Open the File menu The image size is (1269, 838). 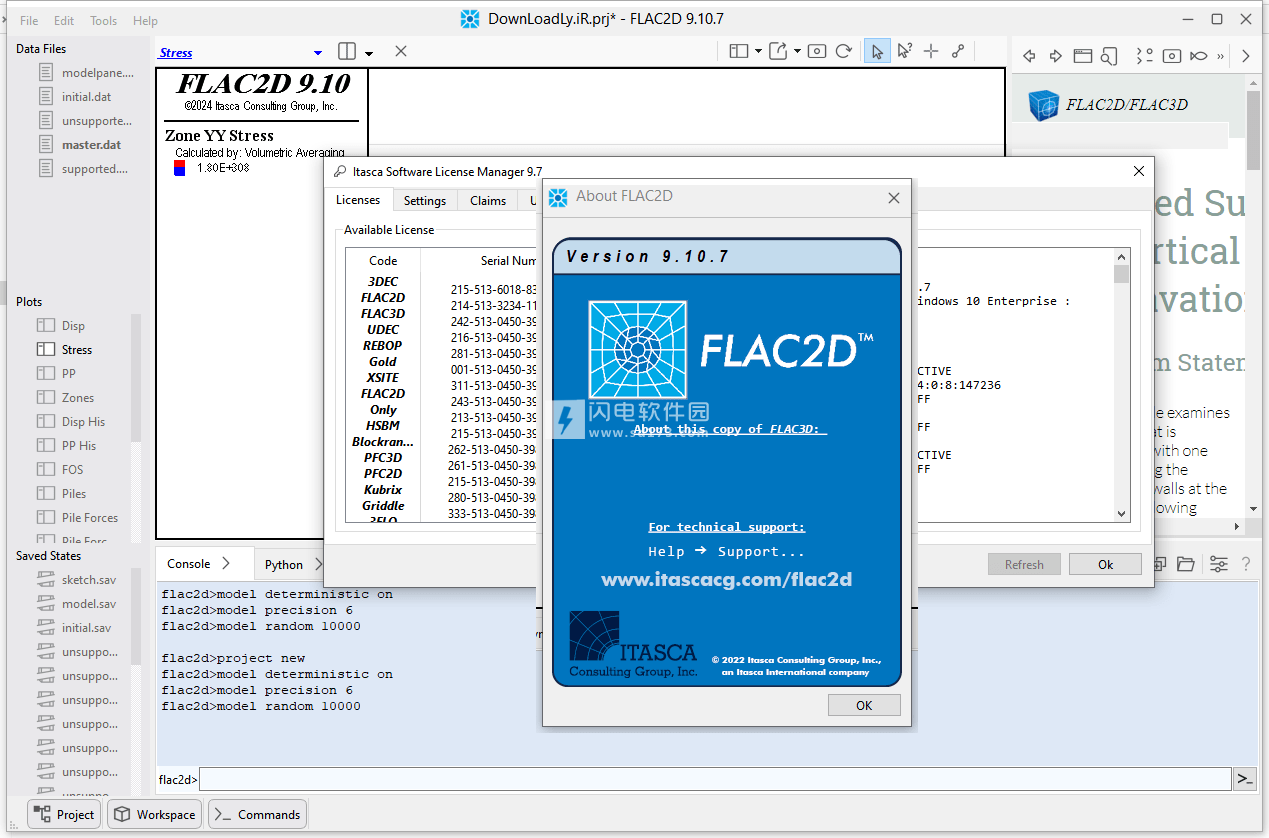[30, 20]
